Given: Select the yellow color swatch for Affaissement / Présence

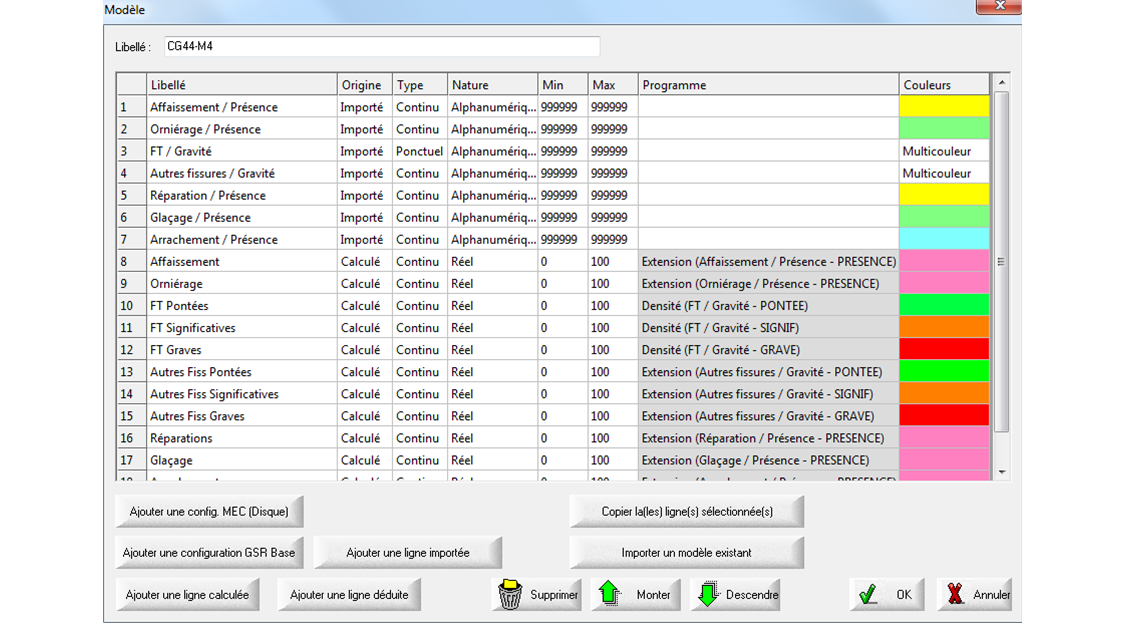Looking at the screenshot, I should tap(944, 107).
